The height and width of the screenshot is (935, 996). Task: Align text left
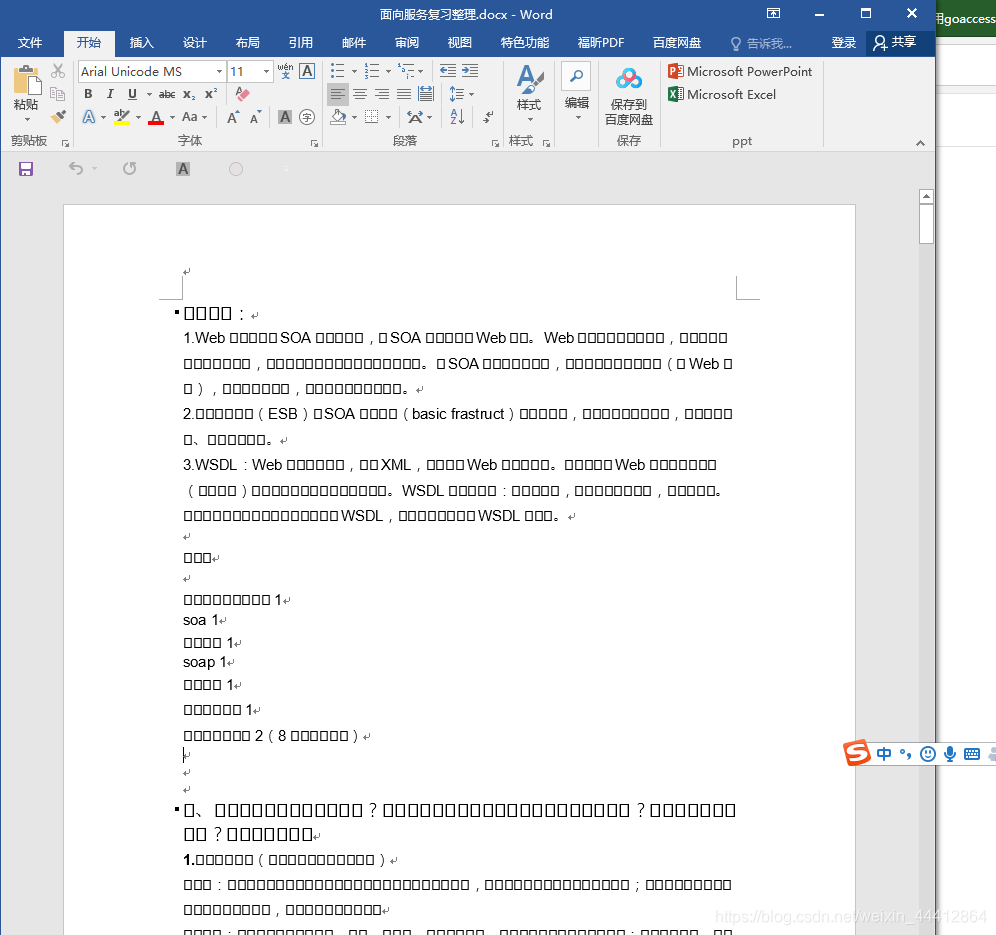[337, 94]
